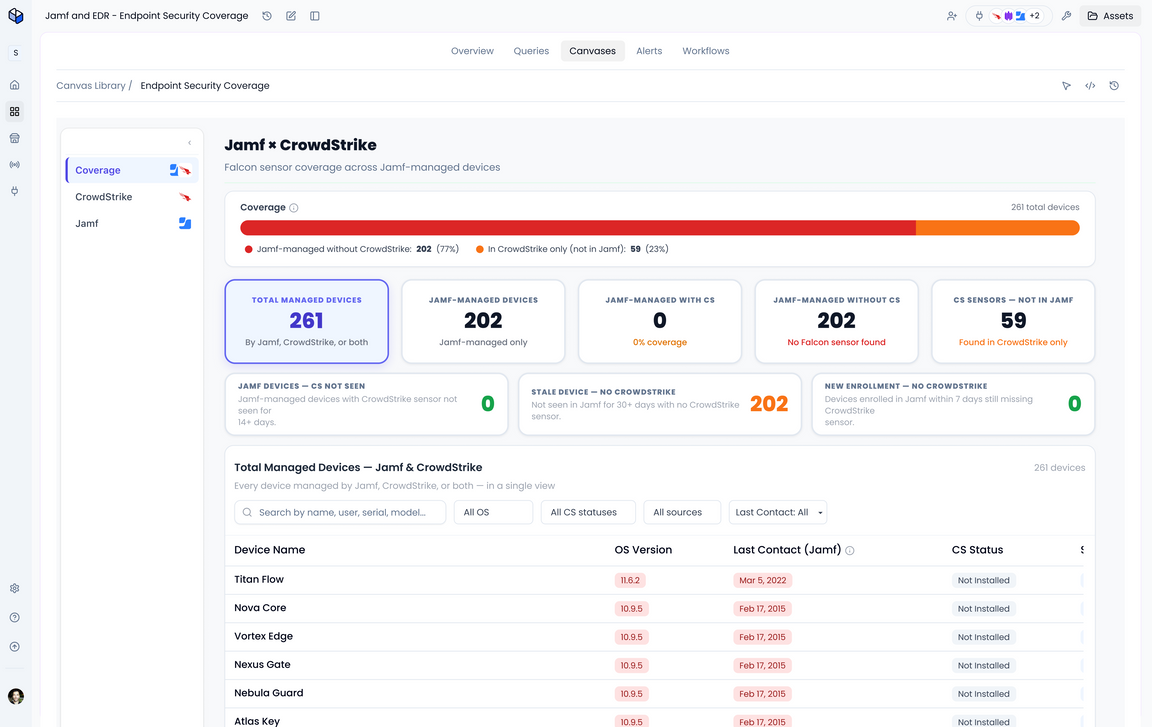Select the CrowdStrike page in sidebar
Screen dimensions: 1152x727
point(132,197)
